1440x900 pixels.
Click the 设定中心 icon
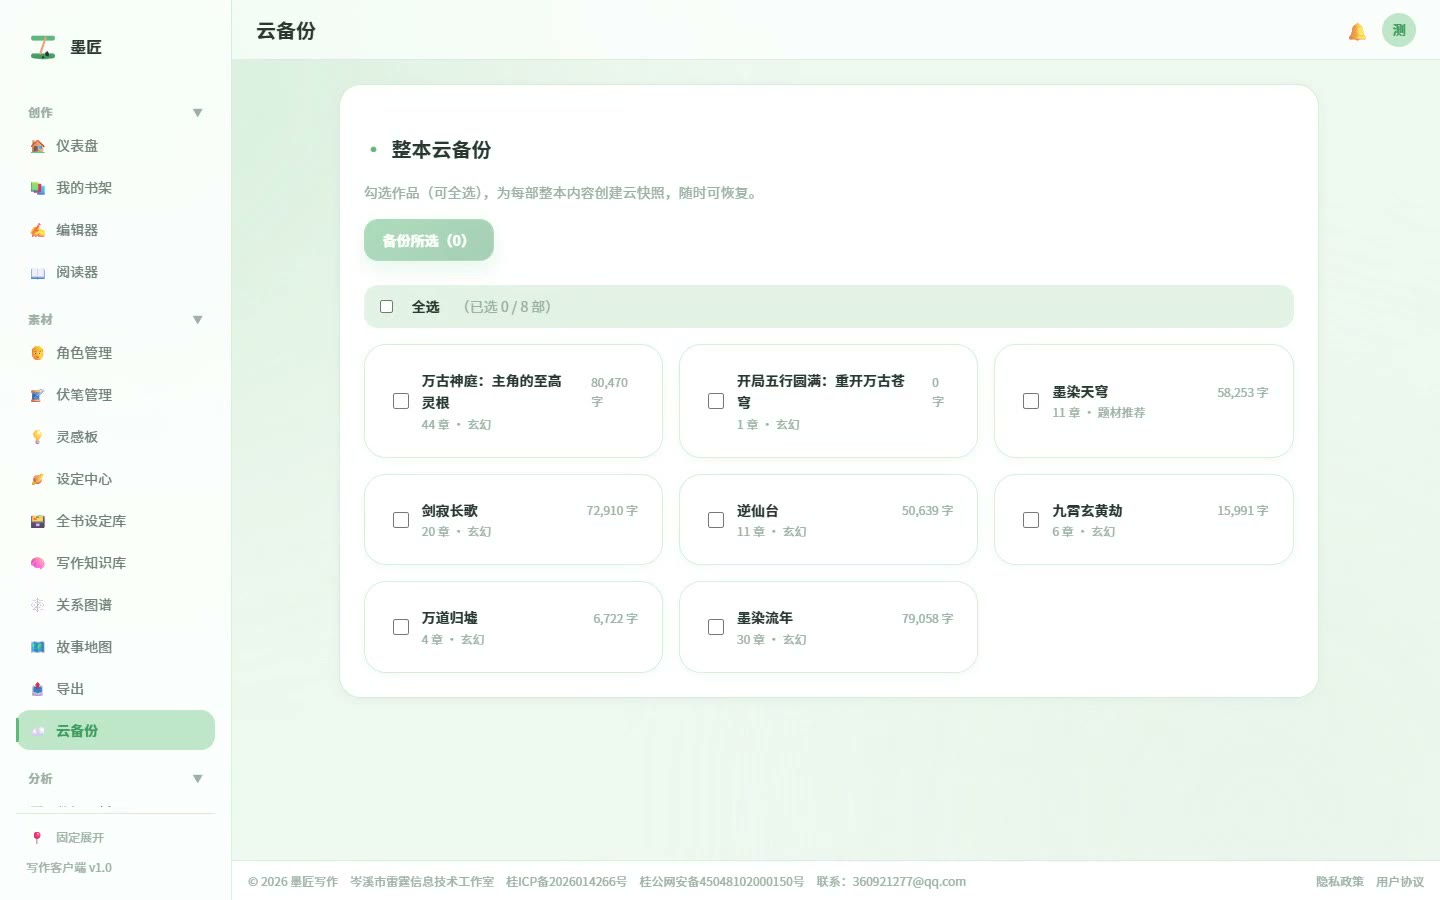38,479
